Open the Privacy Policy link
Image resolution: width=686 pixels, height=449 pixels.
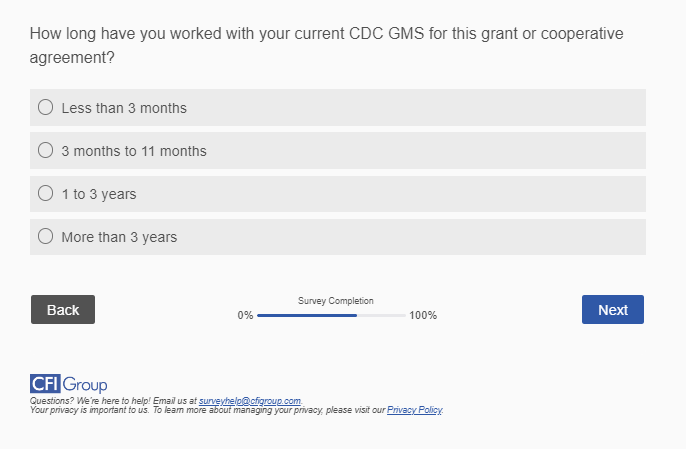[x=414, y=410]
